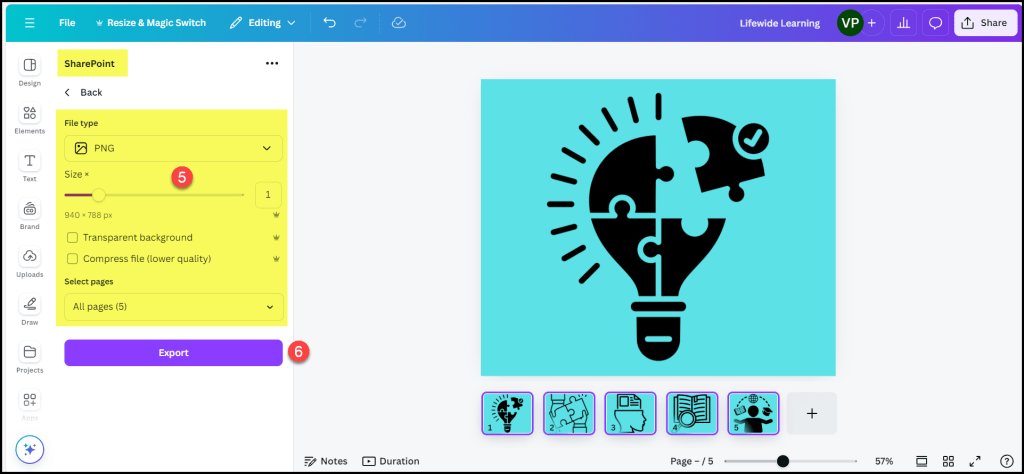The height and width of the screenshot is (474, 1024).
Task: Click the purple Export button
Action: point(173,353)
